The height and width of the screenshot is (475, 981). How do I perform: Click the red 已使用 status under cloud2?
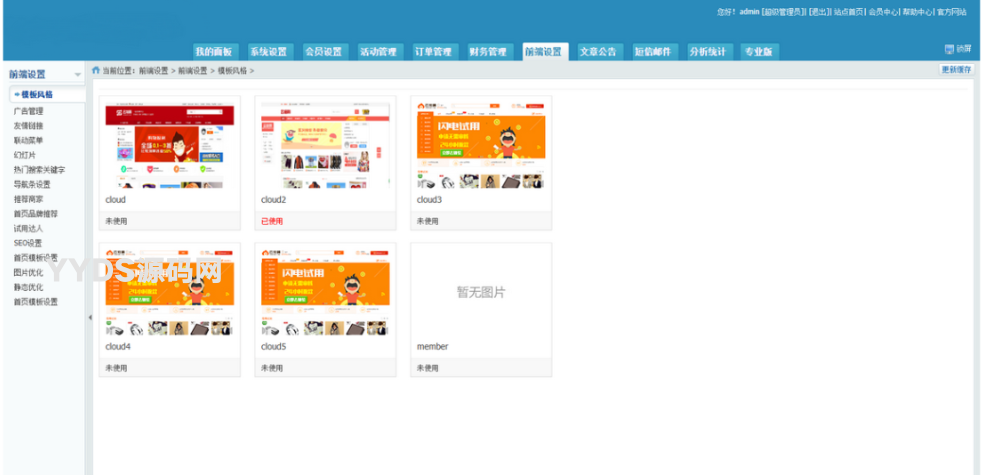tap(272, 222)
